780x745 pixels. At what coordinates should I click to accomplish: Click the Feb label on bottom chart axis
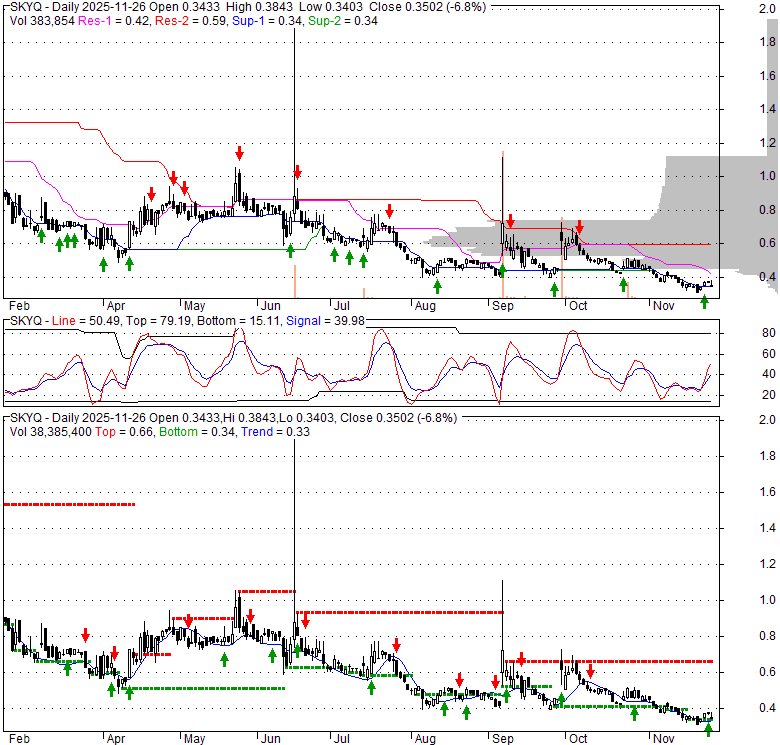coord(19,739)
